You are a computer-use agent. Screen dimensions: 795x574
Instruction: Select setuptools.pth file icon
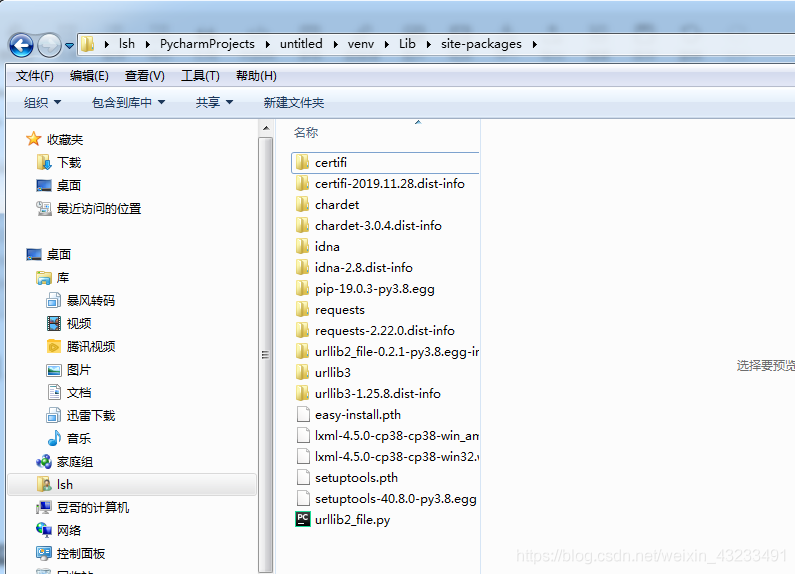[x=303, y=478]
